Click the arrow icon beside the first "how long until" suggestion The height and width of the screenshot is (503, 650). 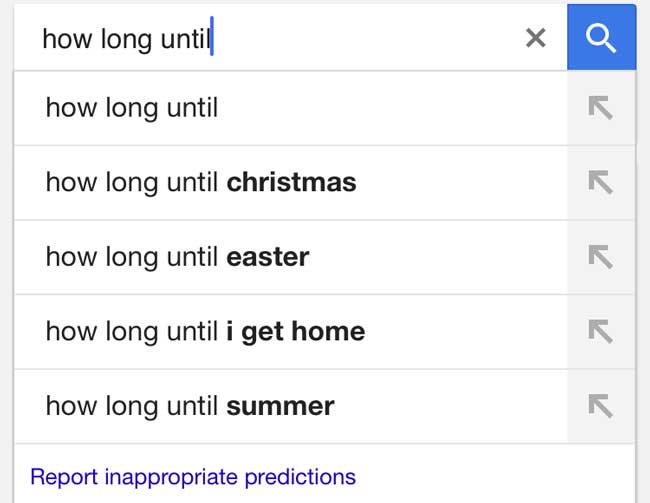coord(600,108)
